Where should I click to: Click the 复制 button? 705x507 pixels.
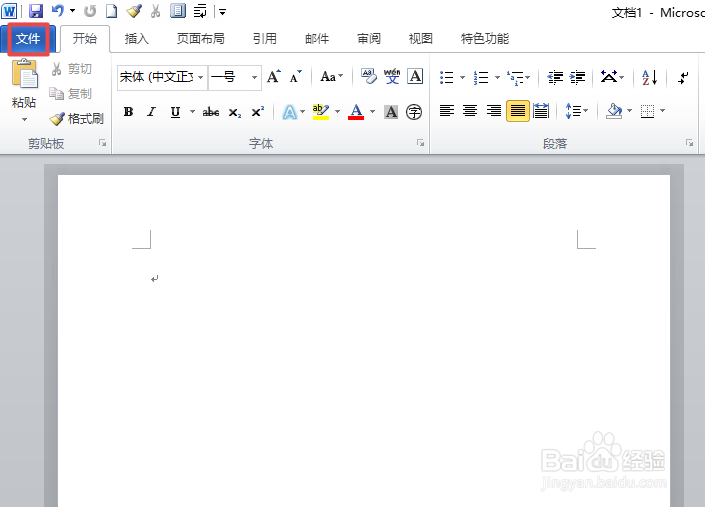tap(71, 93)
